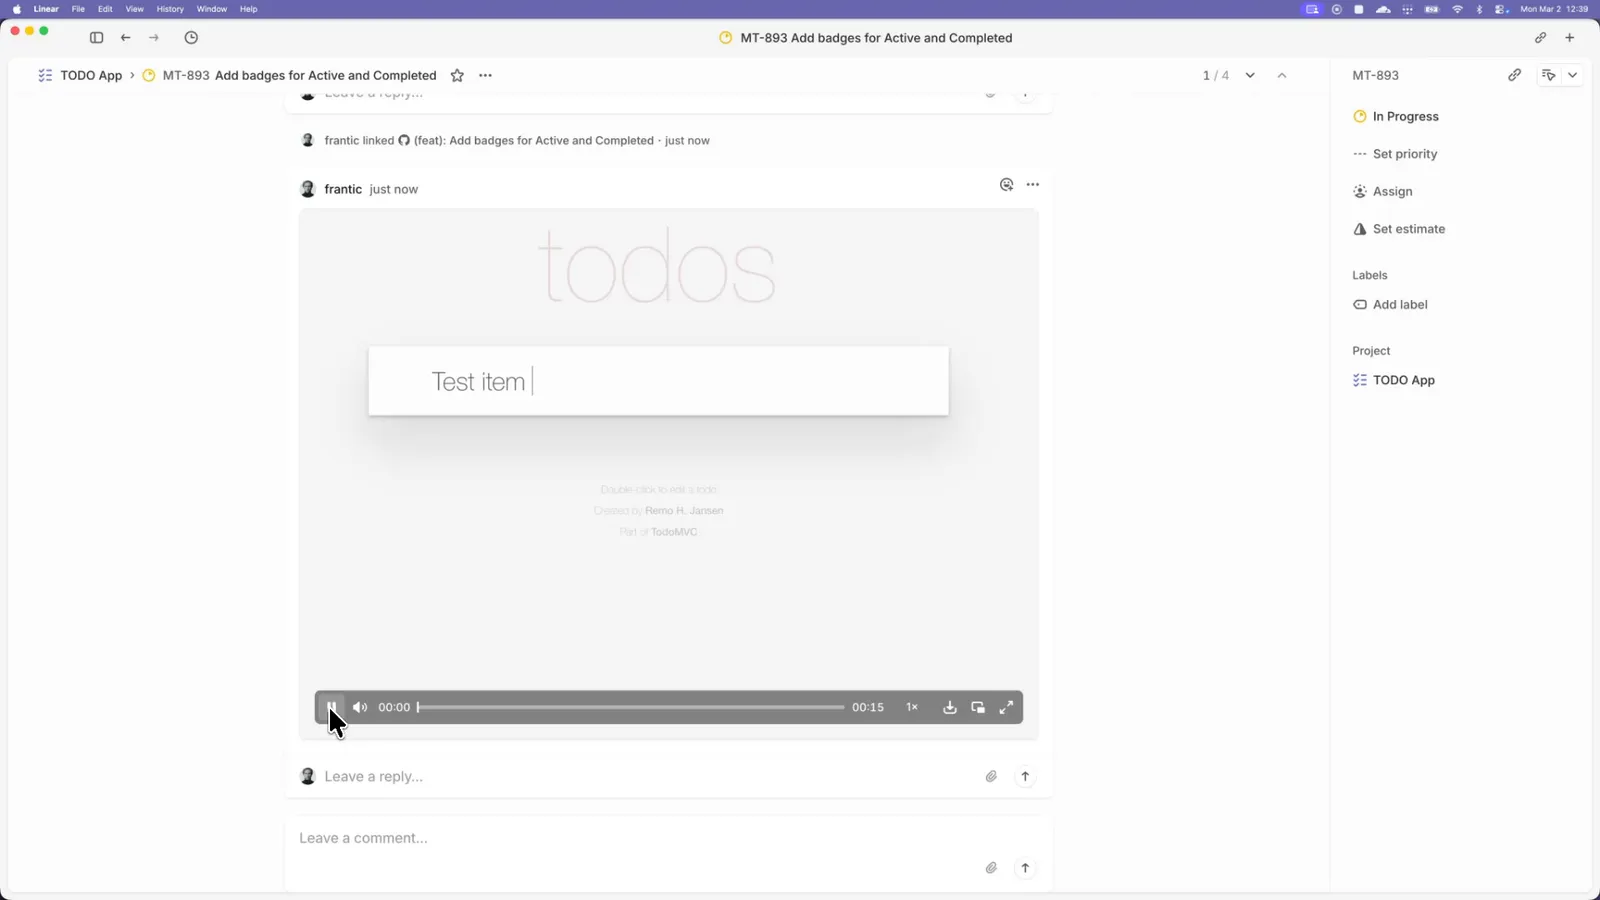
Task: Enter video fullscreen mode
Action: pos(1006,707)
